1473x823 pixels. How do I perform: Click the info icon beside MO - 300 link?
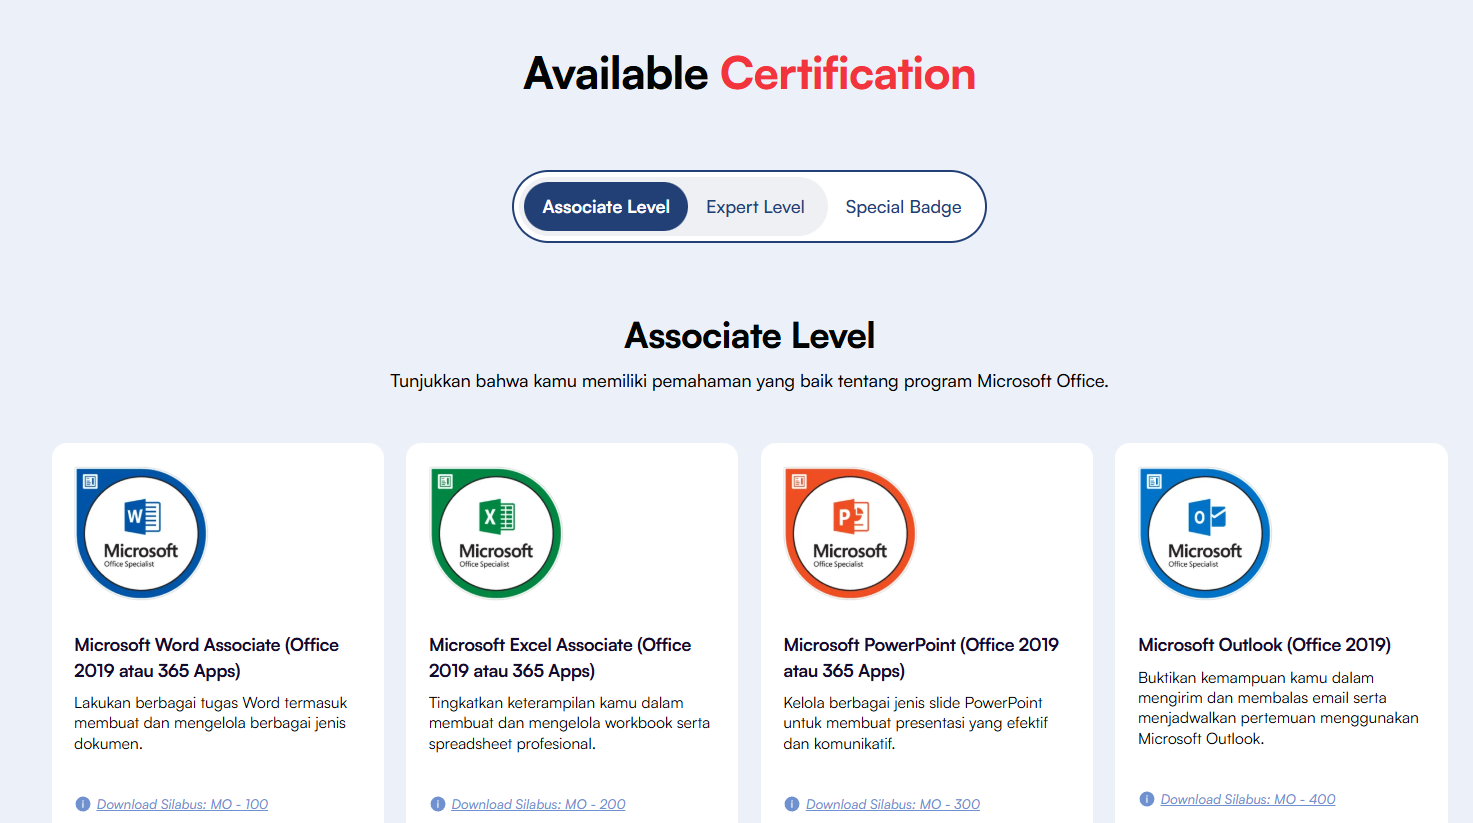(791, 804)
